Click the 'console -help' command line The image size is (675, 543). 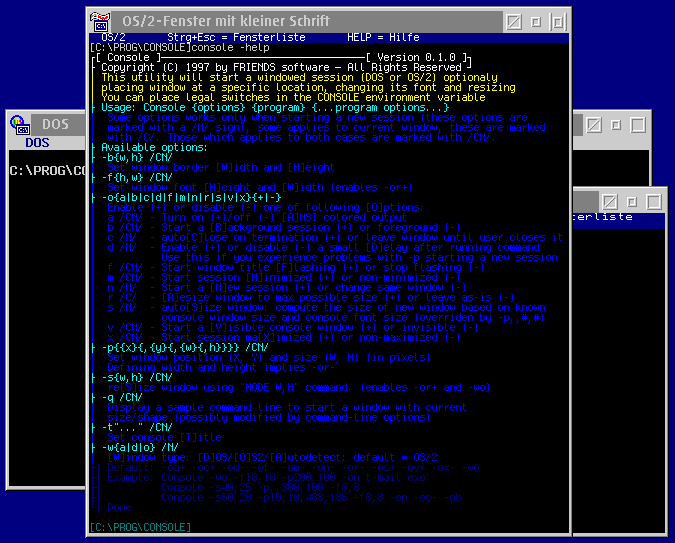230,47
